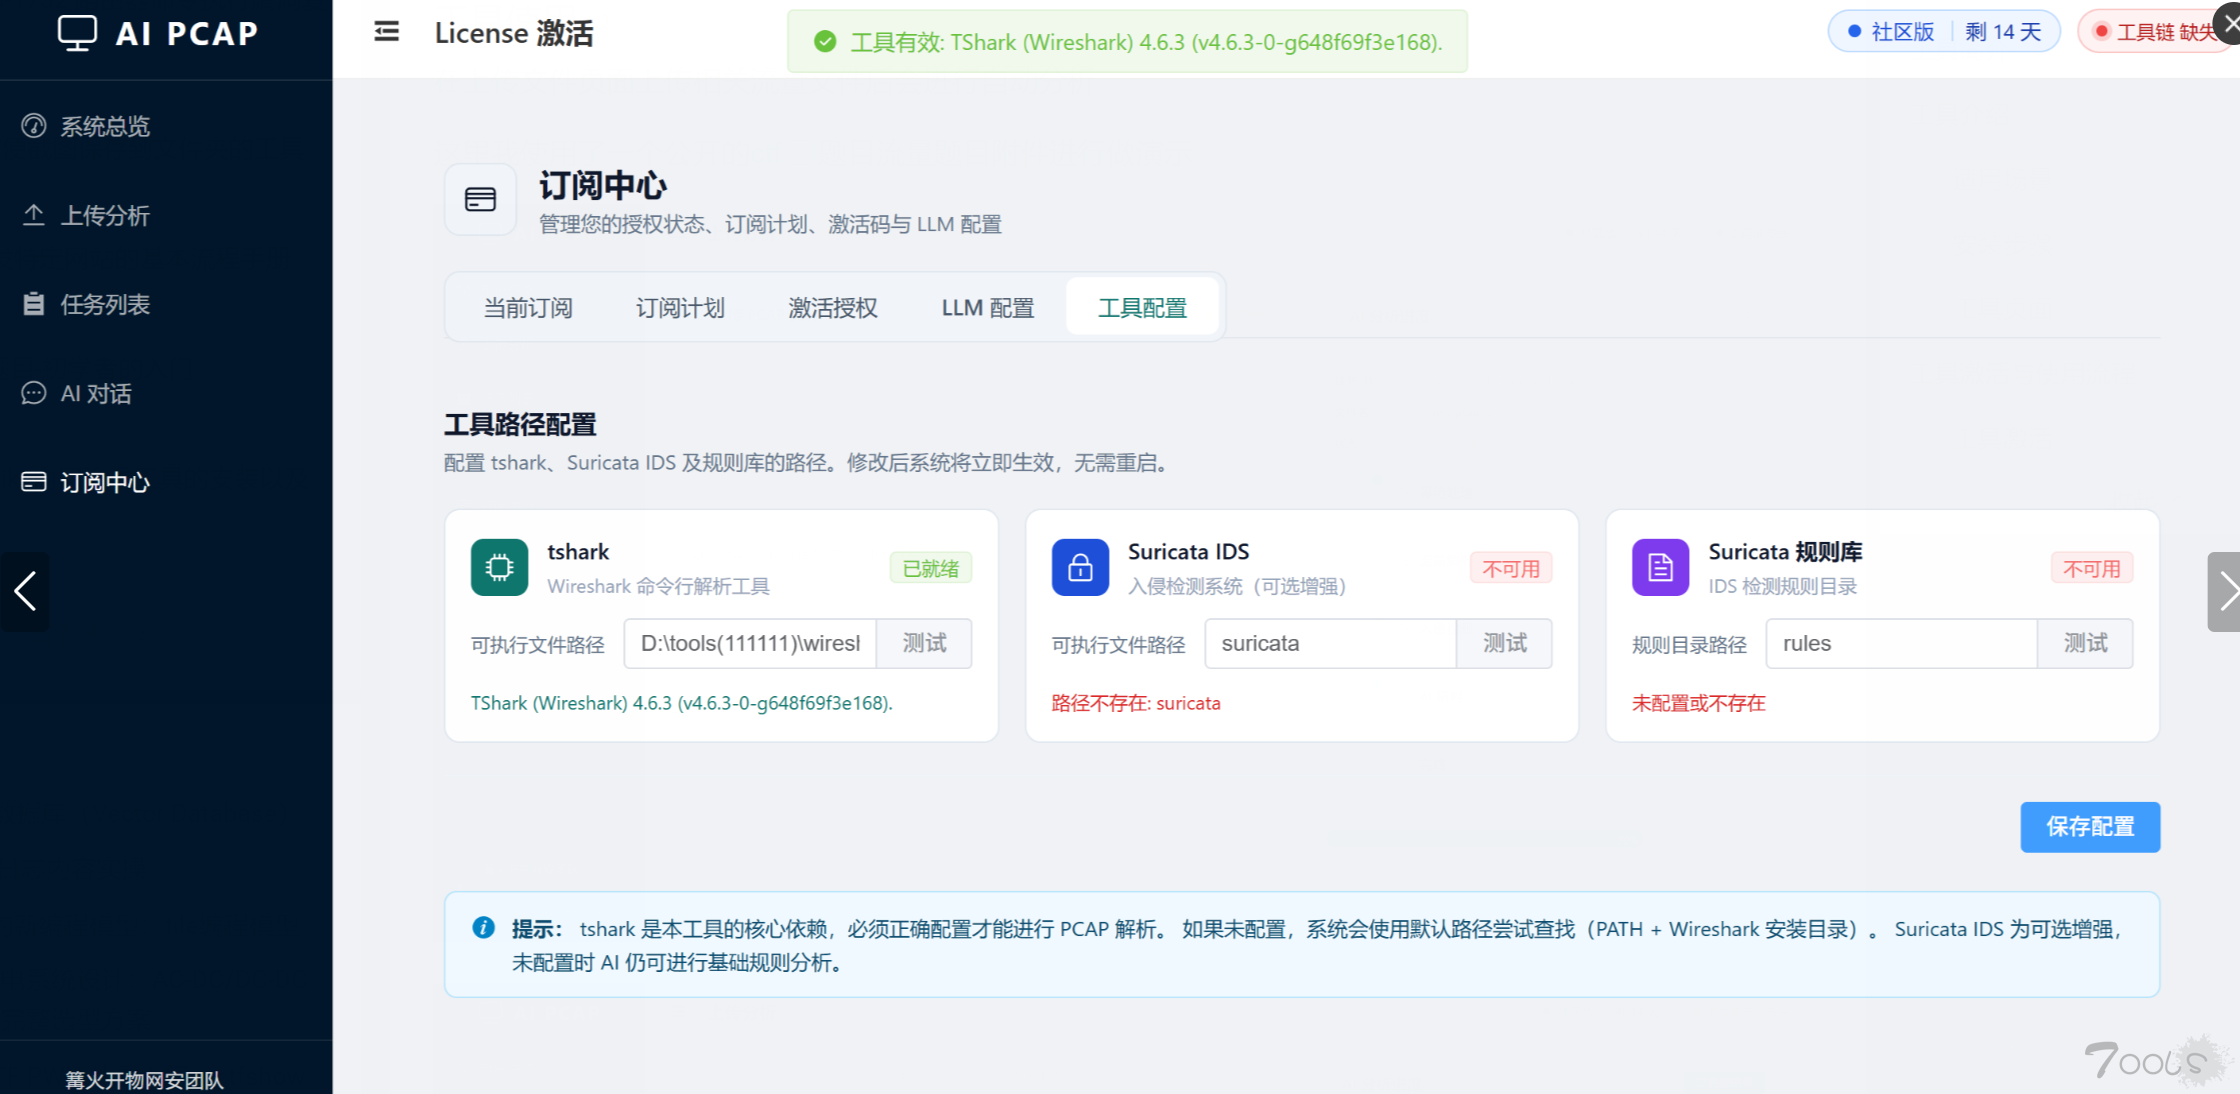Click the hamburger menu collapse icon
Screen dimensions: 2240x1094
(x=386, y=32)
